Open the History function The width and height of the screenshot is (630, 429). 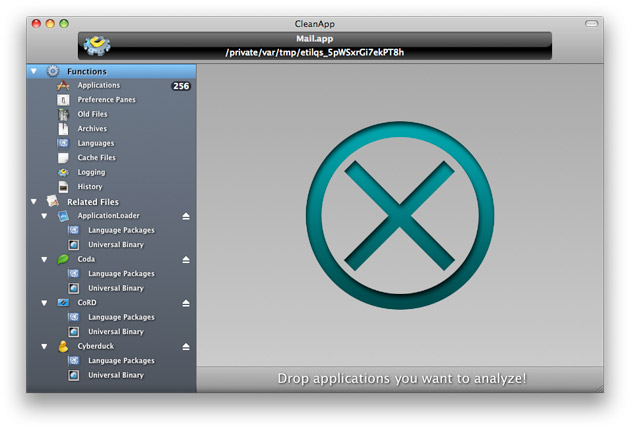tap(111, 187)
